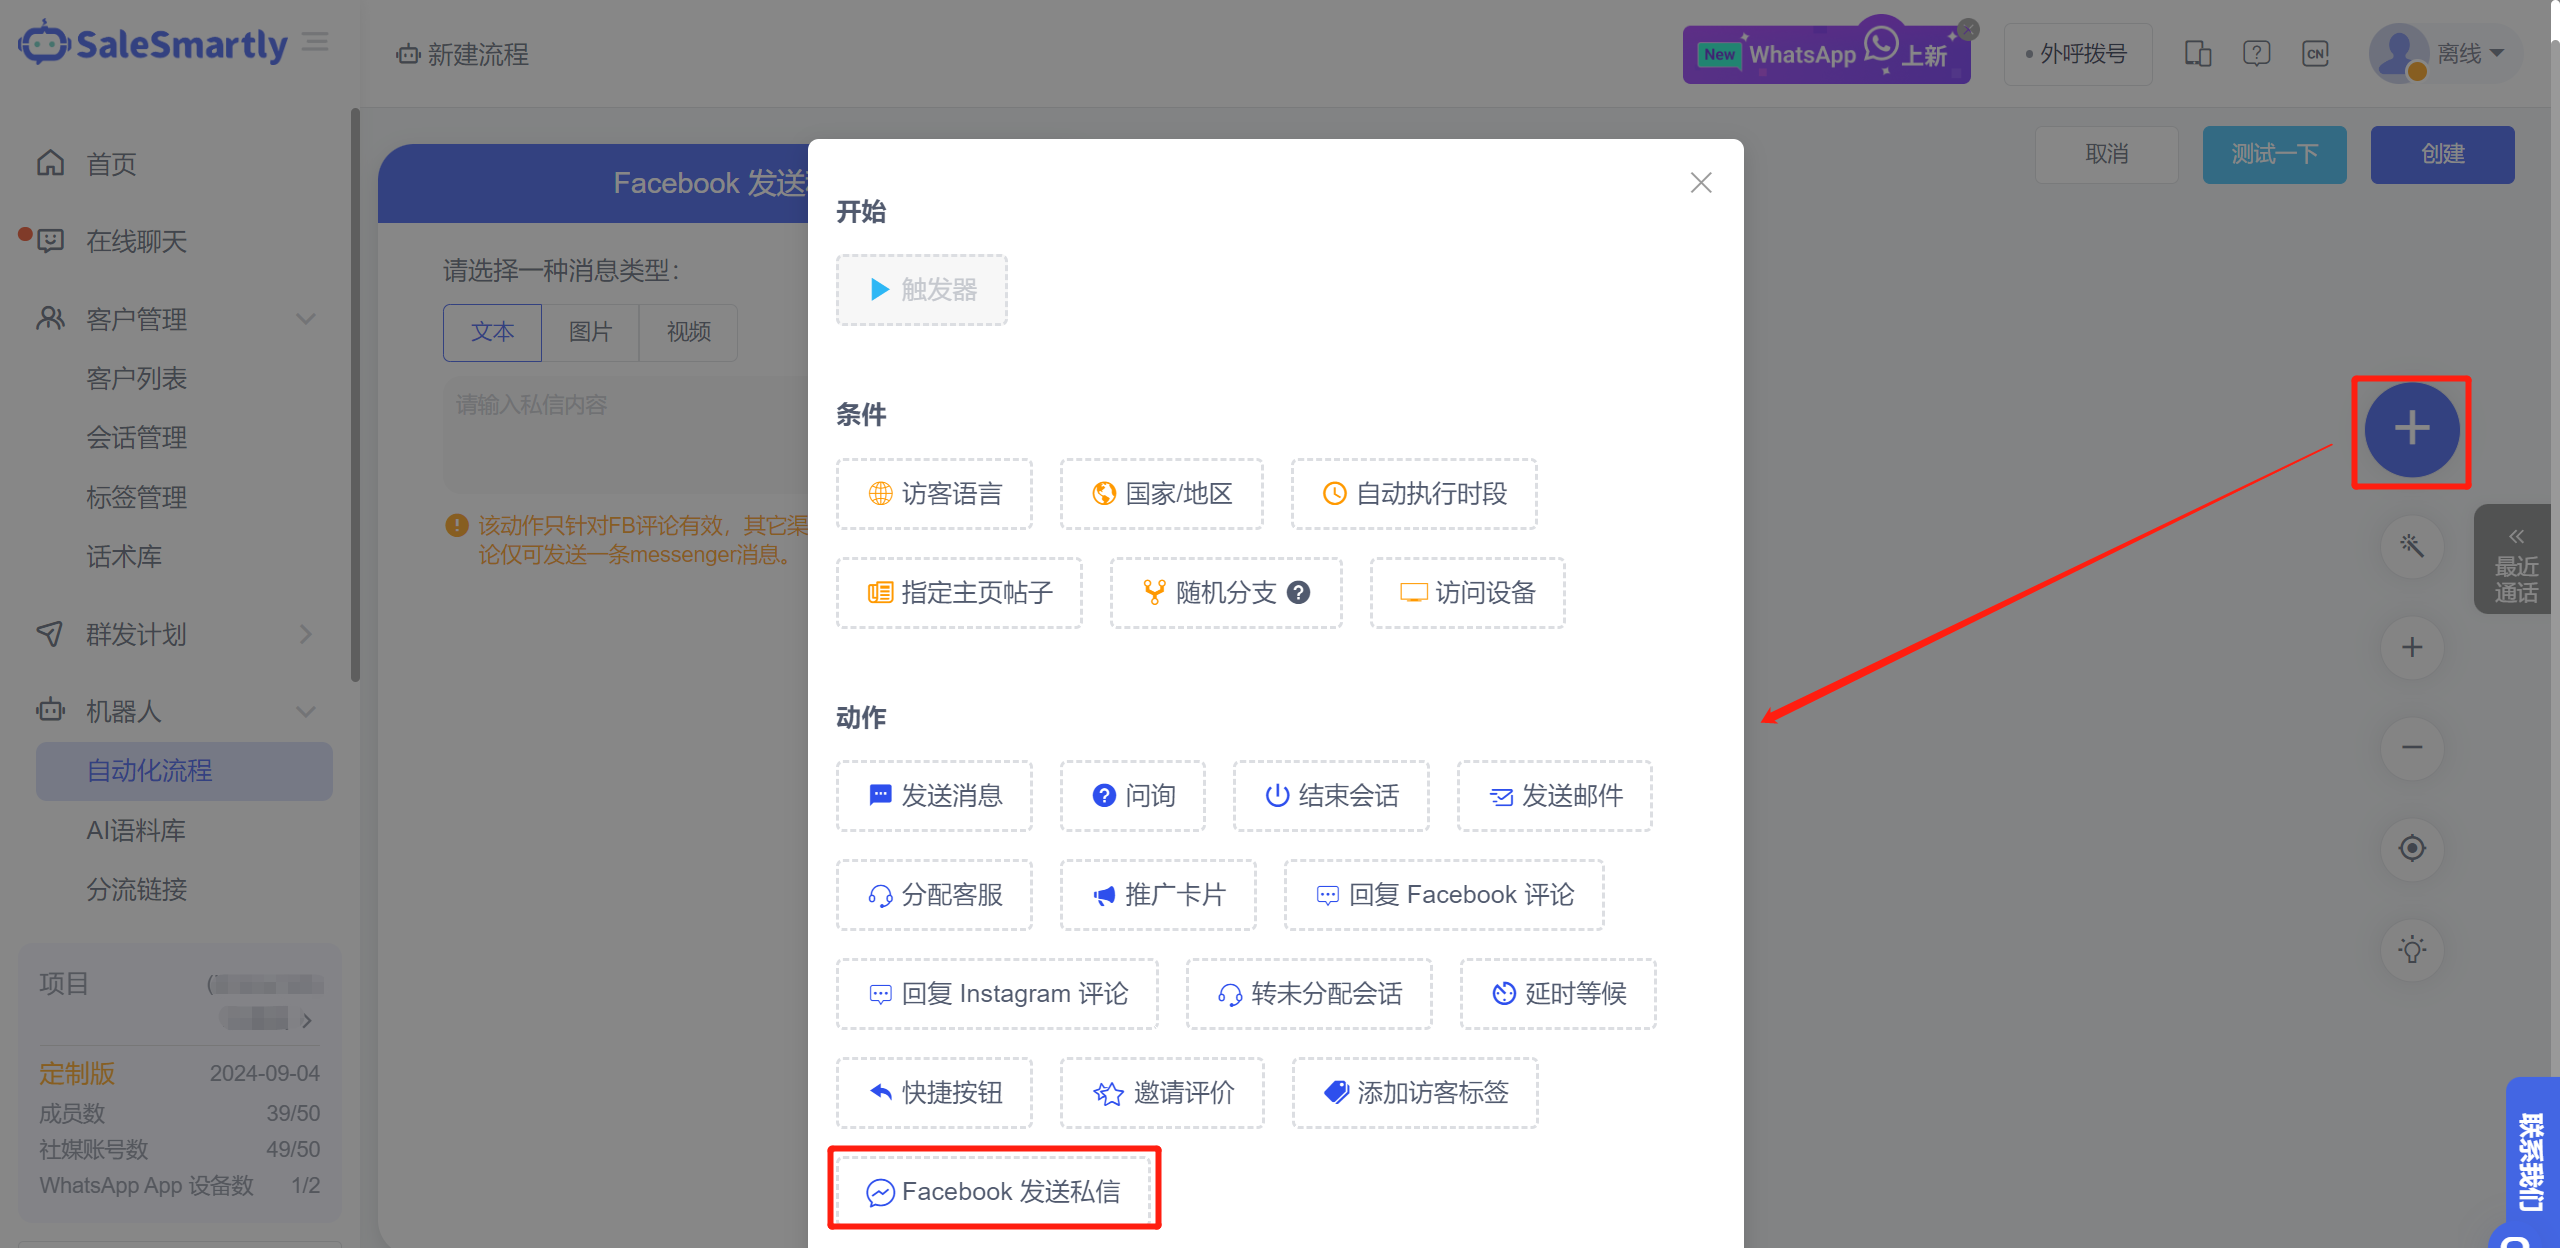This screenshot has width=2560, height=1248.
Task: Close the node selection dialog
Action: [x=1700, y=183]
